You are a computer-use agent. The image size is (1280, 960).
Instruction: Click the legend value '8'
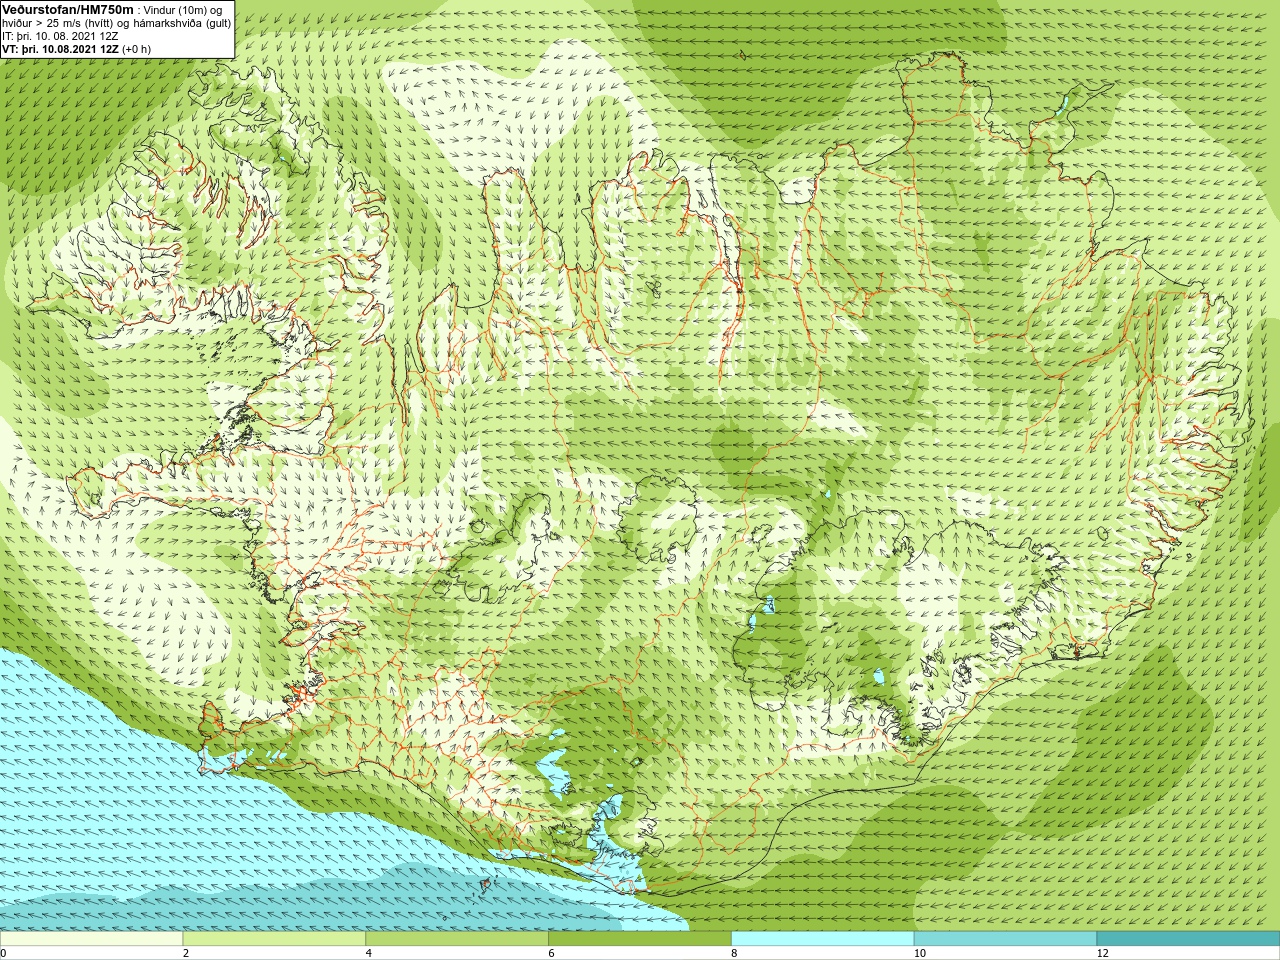(x=734, y=953)
